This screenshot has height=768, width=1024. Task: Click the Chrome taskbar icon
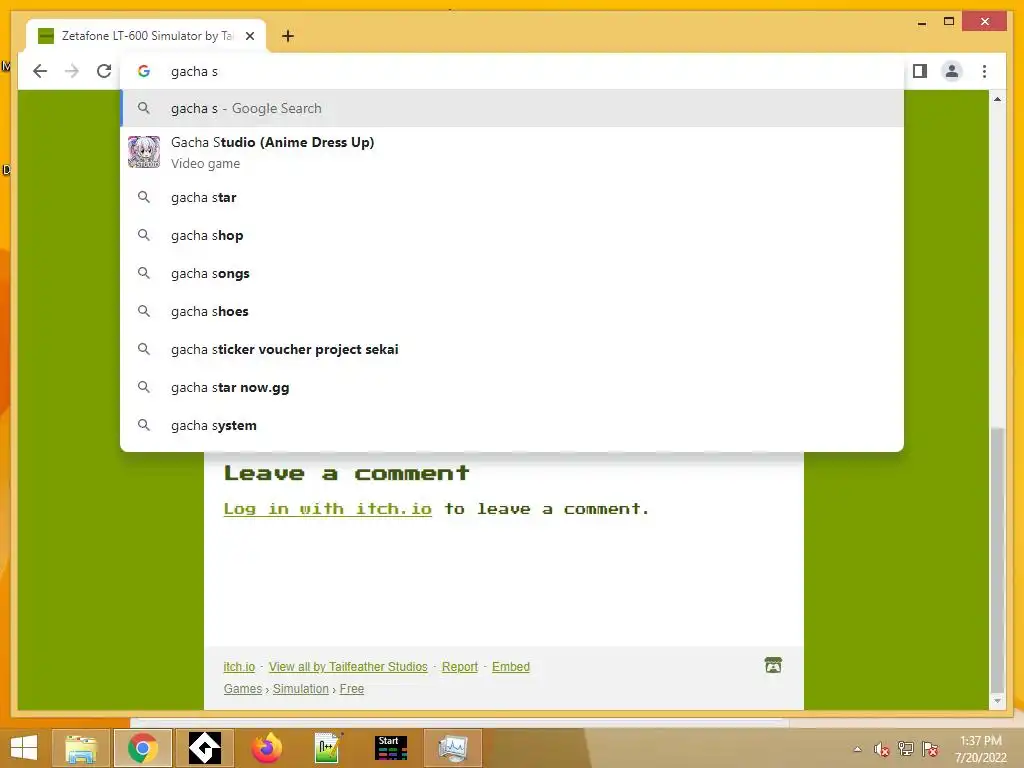143,748
